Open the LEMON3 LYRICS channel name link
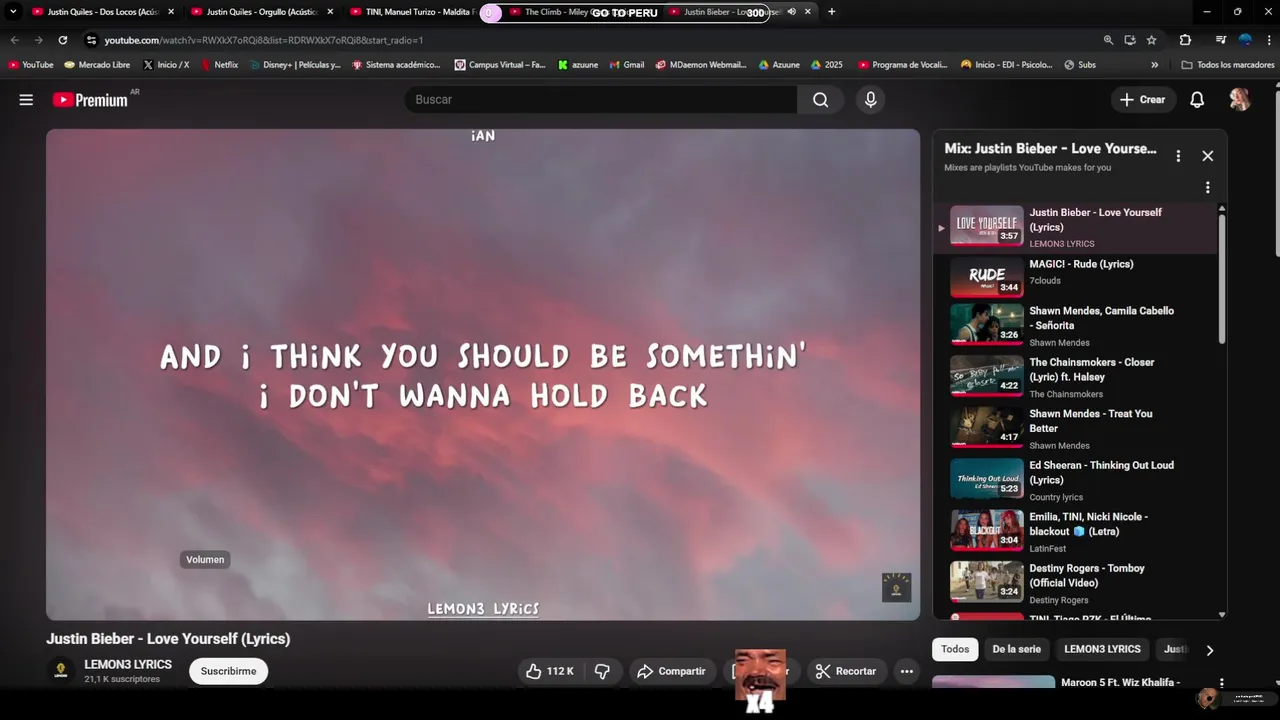Viewport: 1280px width, 720px height. point(128,664)
